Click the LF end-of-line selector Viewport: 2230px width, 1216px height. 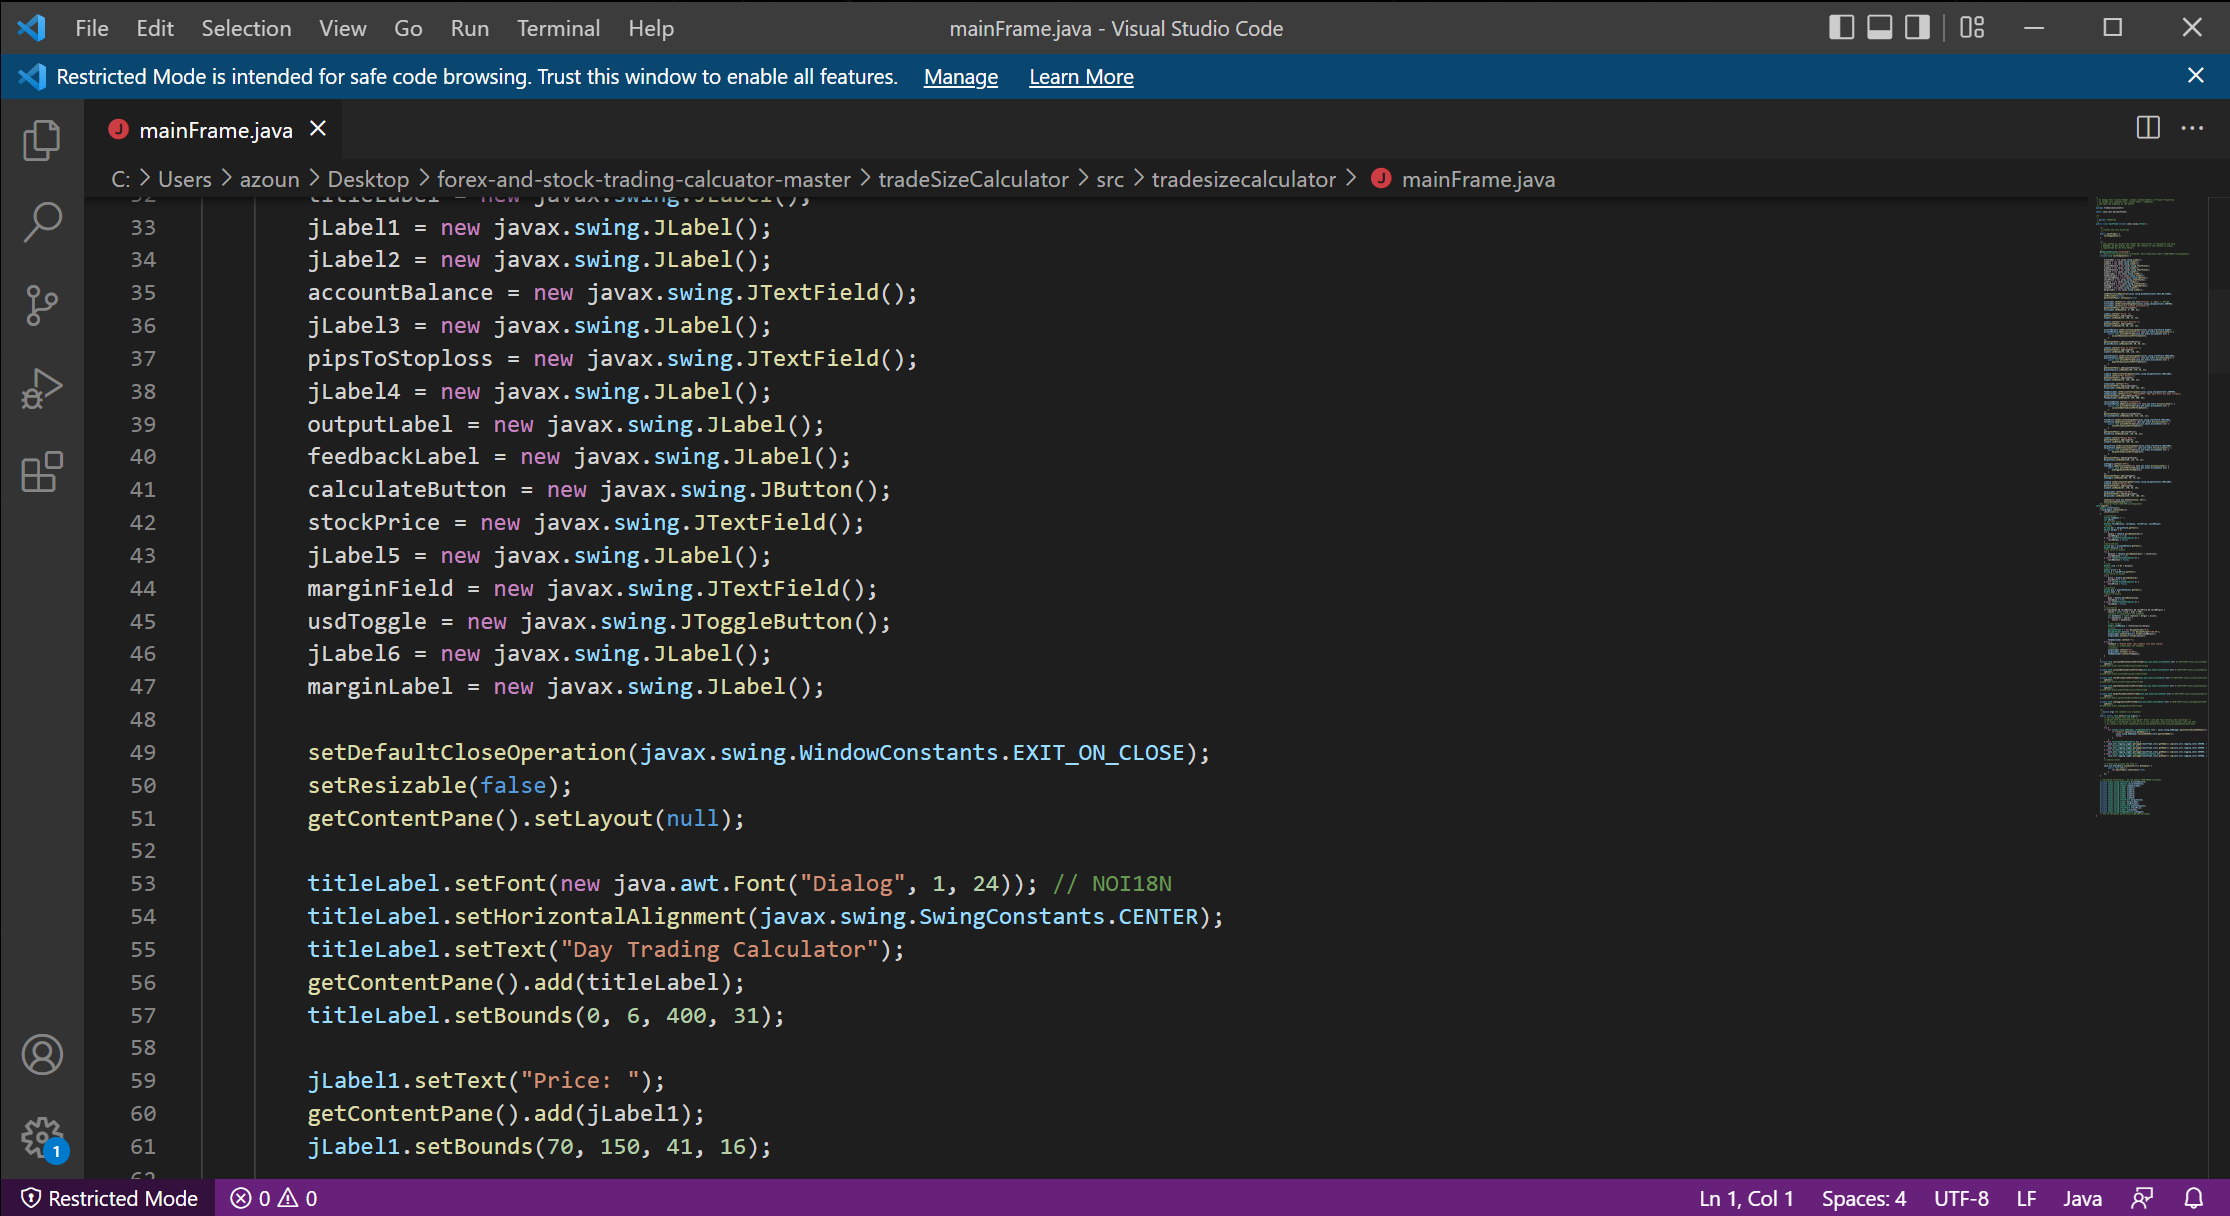click(x=2026, y=1198)
